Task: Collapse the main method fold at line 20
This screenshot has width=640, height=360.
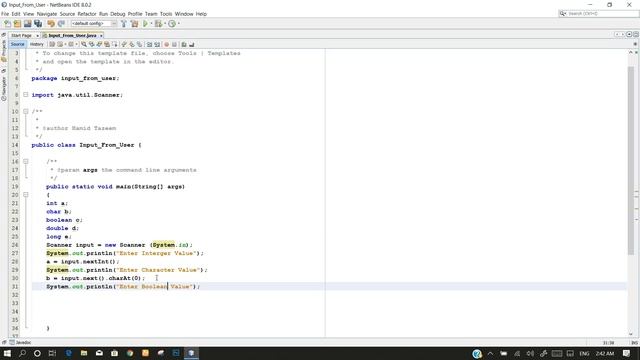Action: (x=26, y=195)
